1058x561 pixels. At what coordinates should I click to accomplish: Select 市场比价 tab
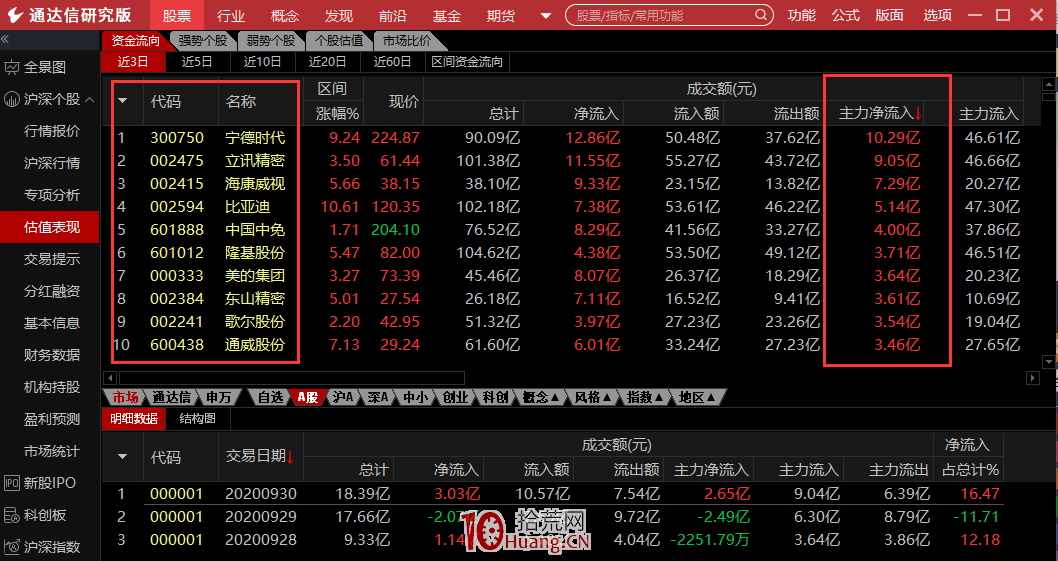tap(407, 41)
